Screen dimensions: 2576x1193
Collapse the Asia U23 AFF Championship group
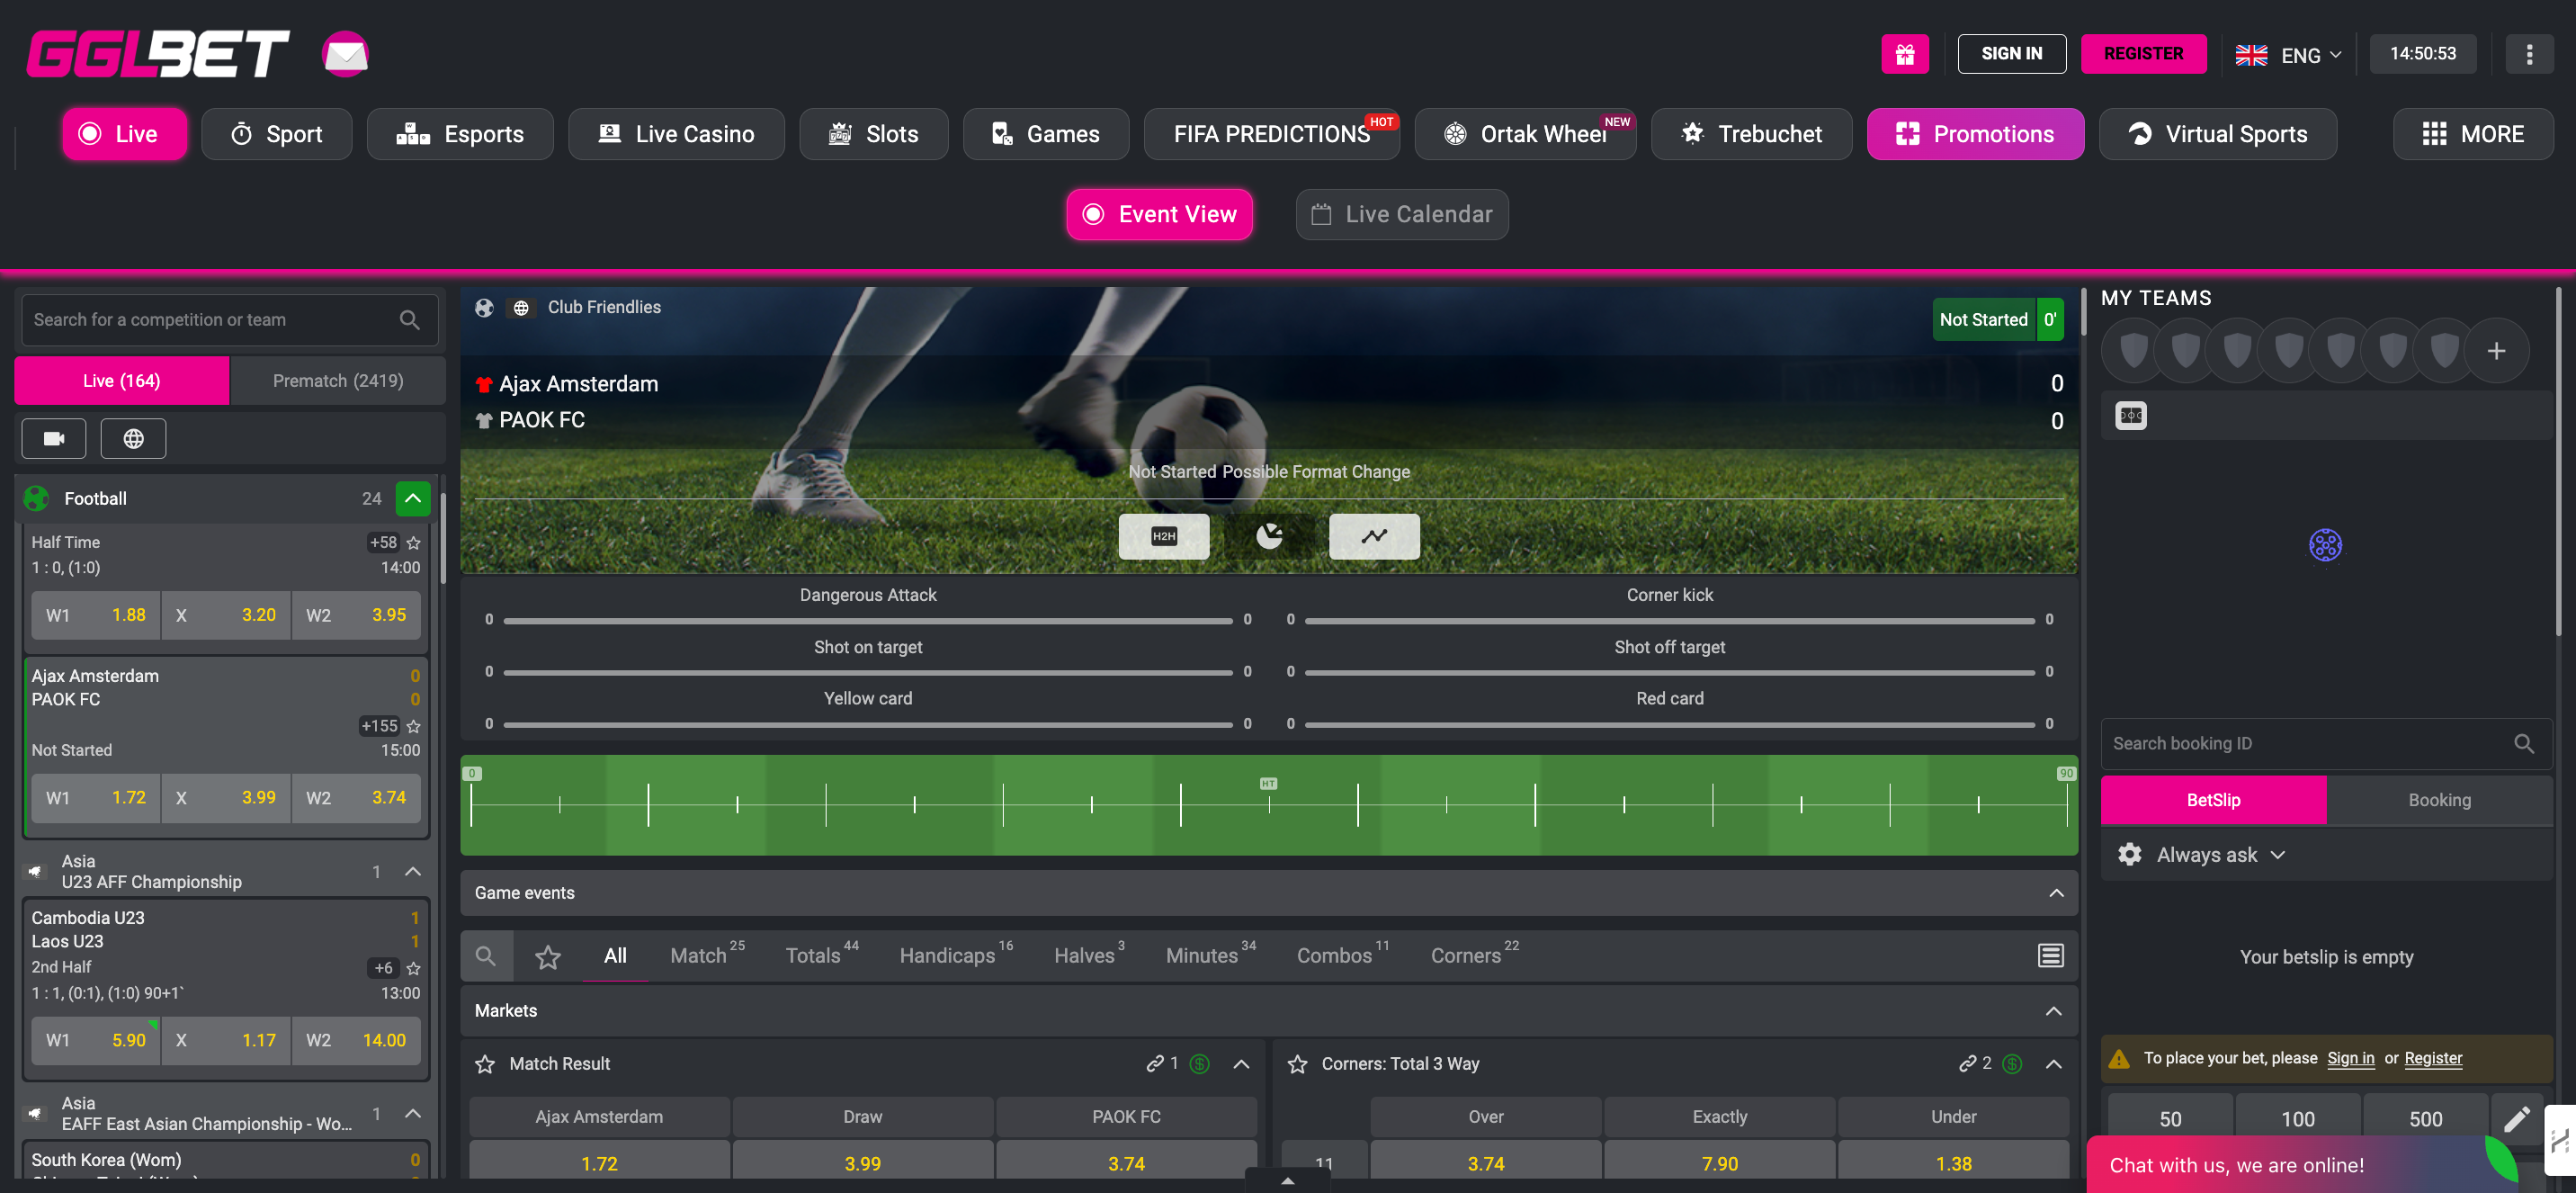413,872
